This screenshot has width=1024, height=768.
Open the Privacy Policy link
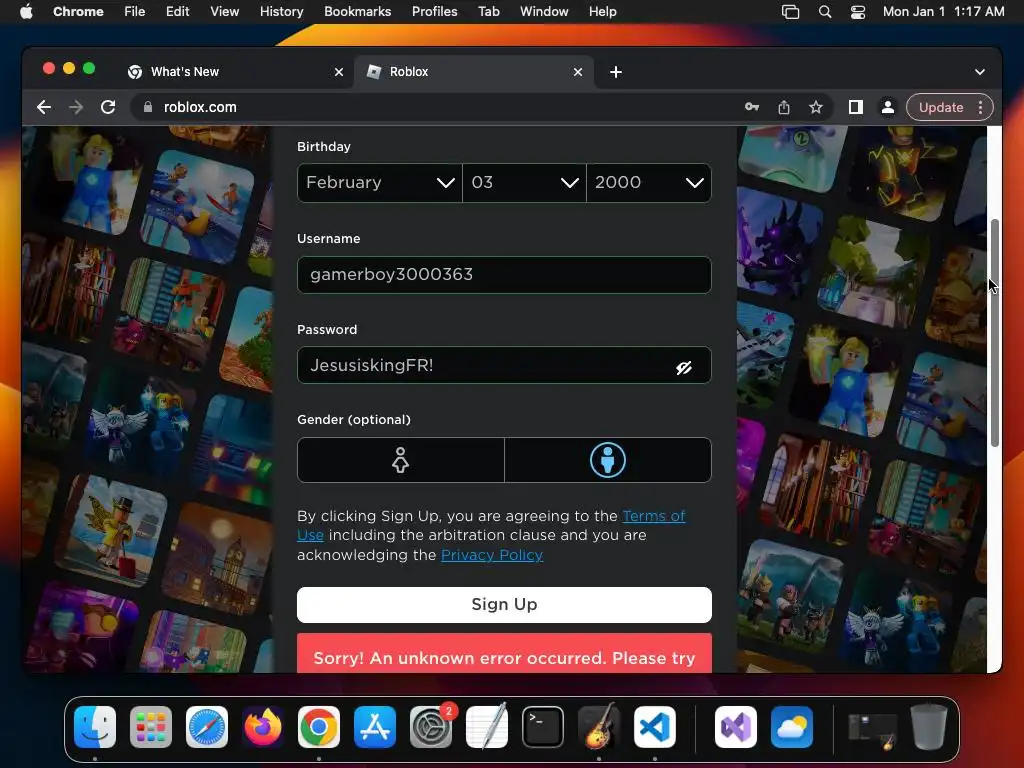tap(492, 555)
